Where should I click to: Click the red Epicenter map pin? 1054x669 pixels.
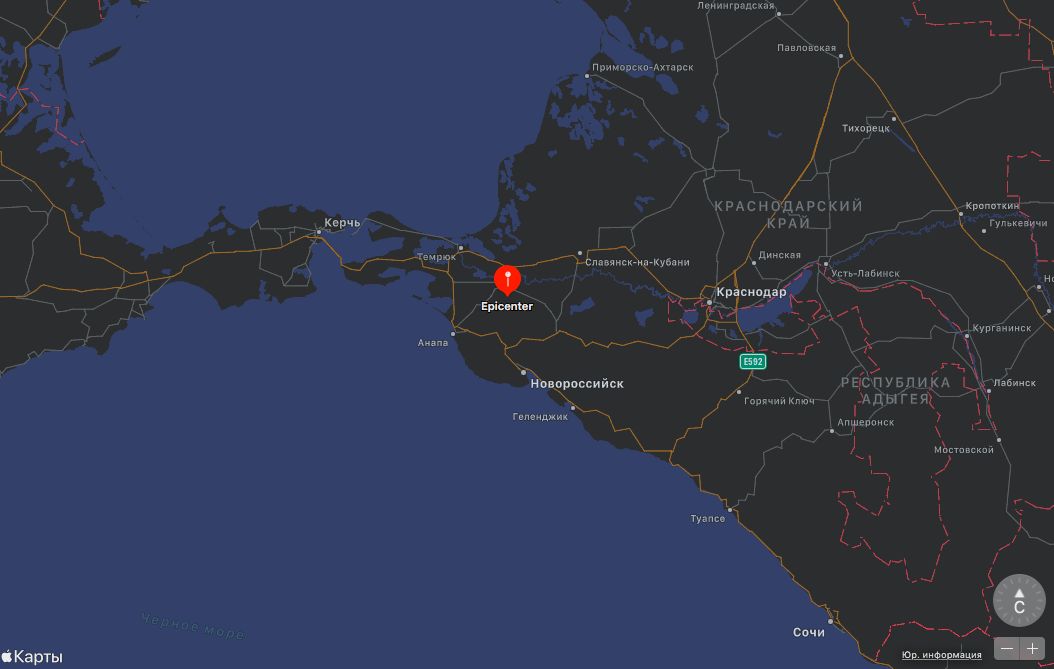pos(508,280)
